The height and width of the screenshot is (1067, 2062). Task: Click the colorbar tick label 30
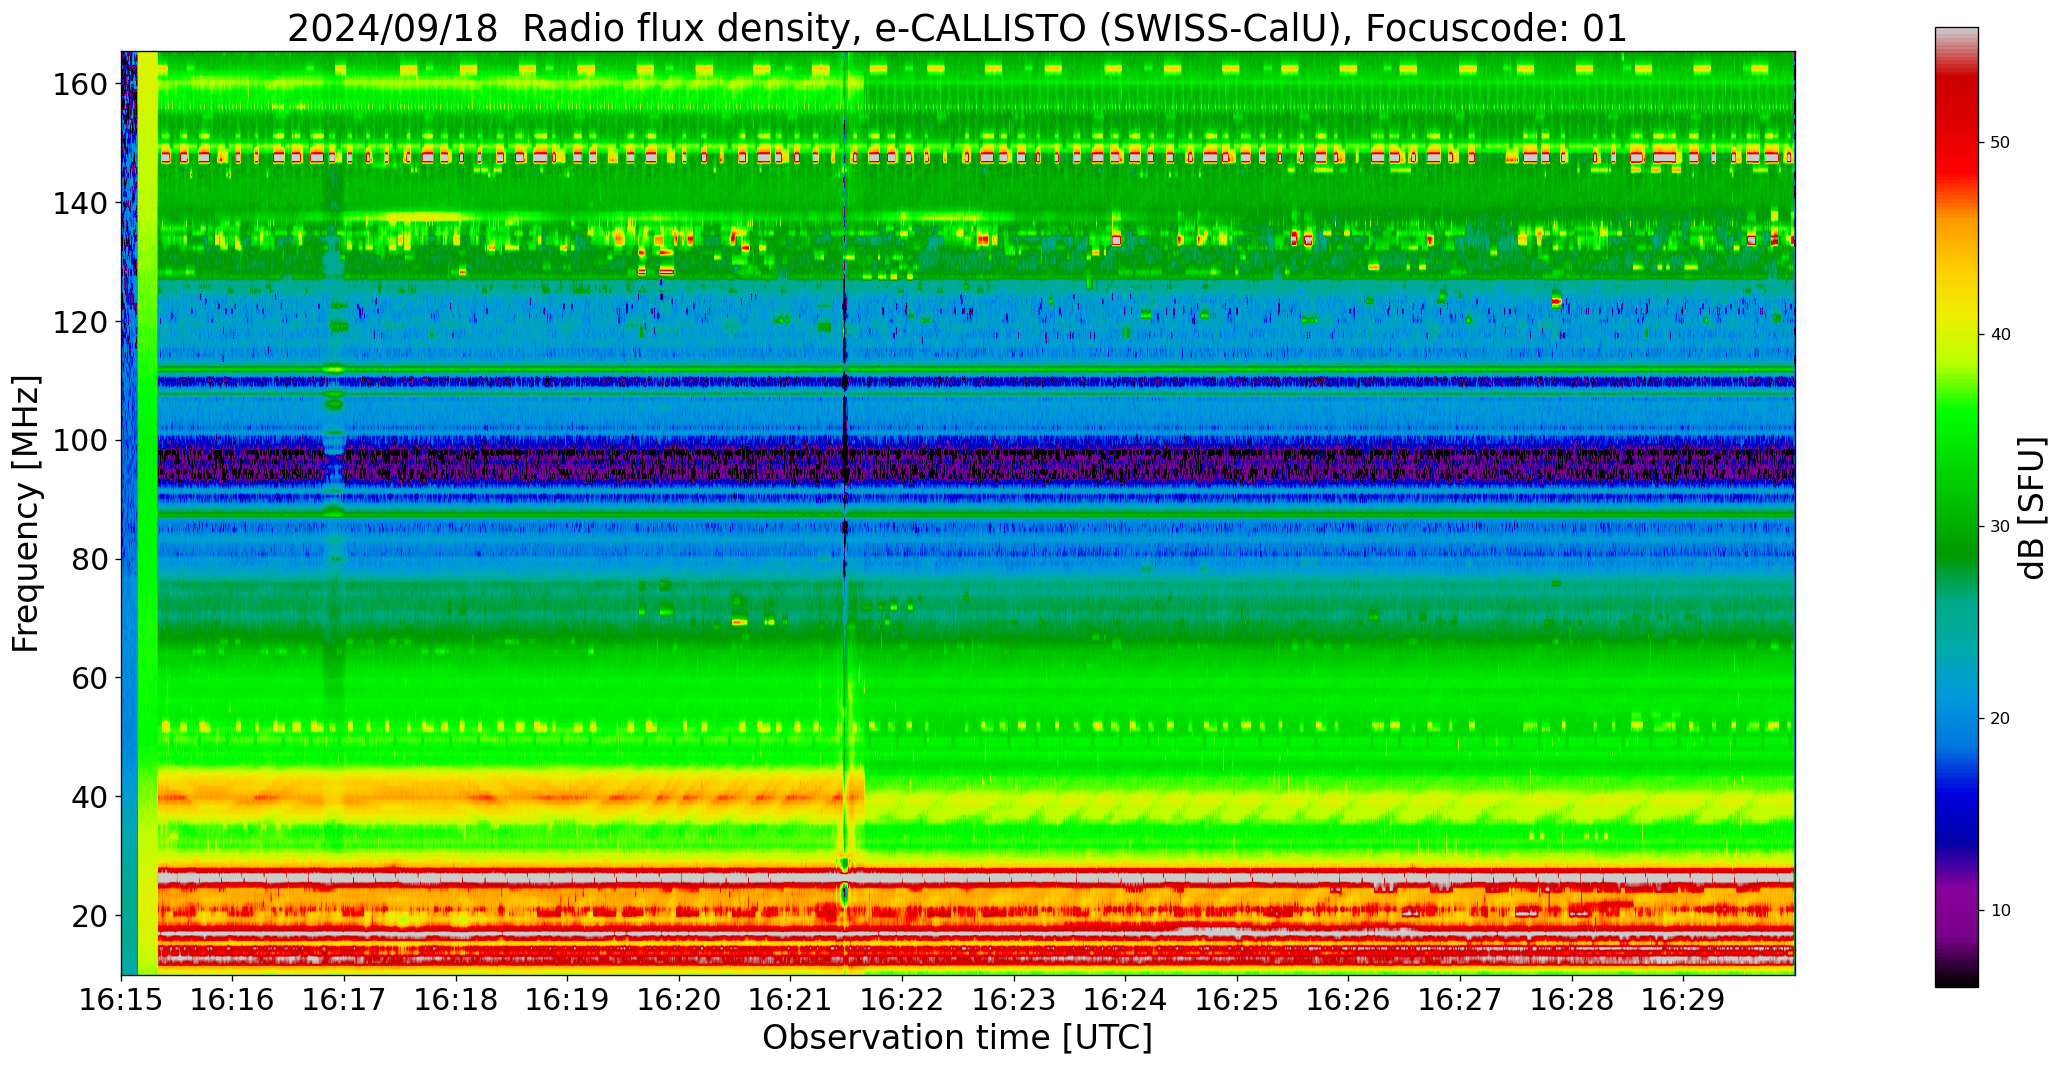[2000, 527]
